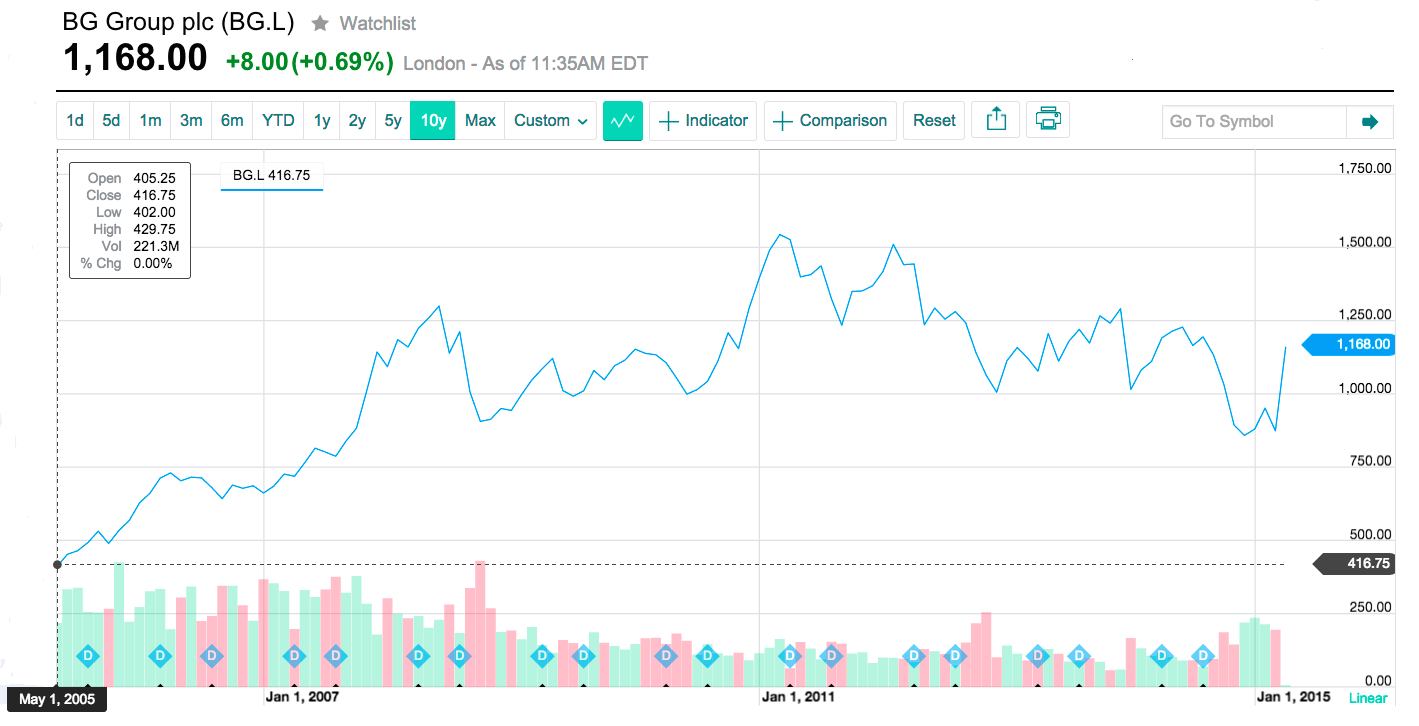The height and width of the screenshot is (726, 1419).
Task: Open the Custom date range dropdown
Action: (x=551, y=121)
